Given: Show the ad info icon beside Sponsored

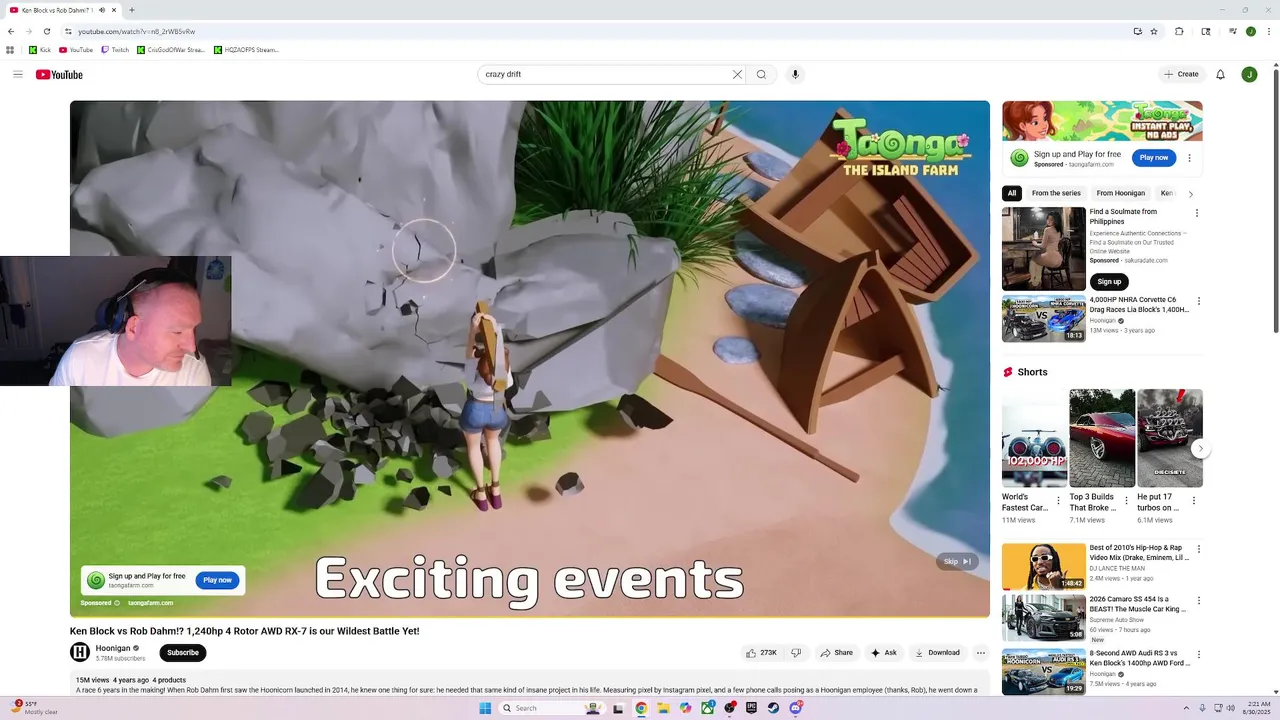Looking at the screenshot, I should 117,603.
